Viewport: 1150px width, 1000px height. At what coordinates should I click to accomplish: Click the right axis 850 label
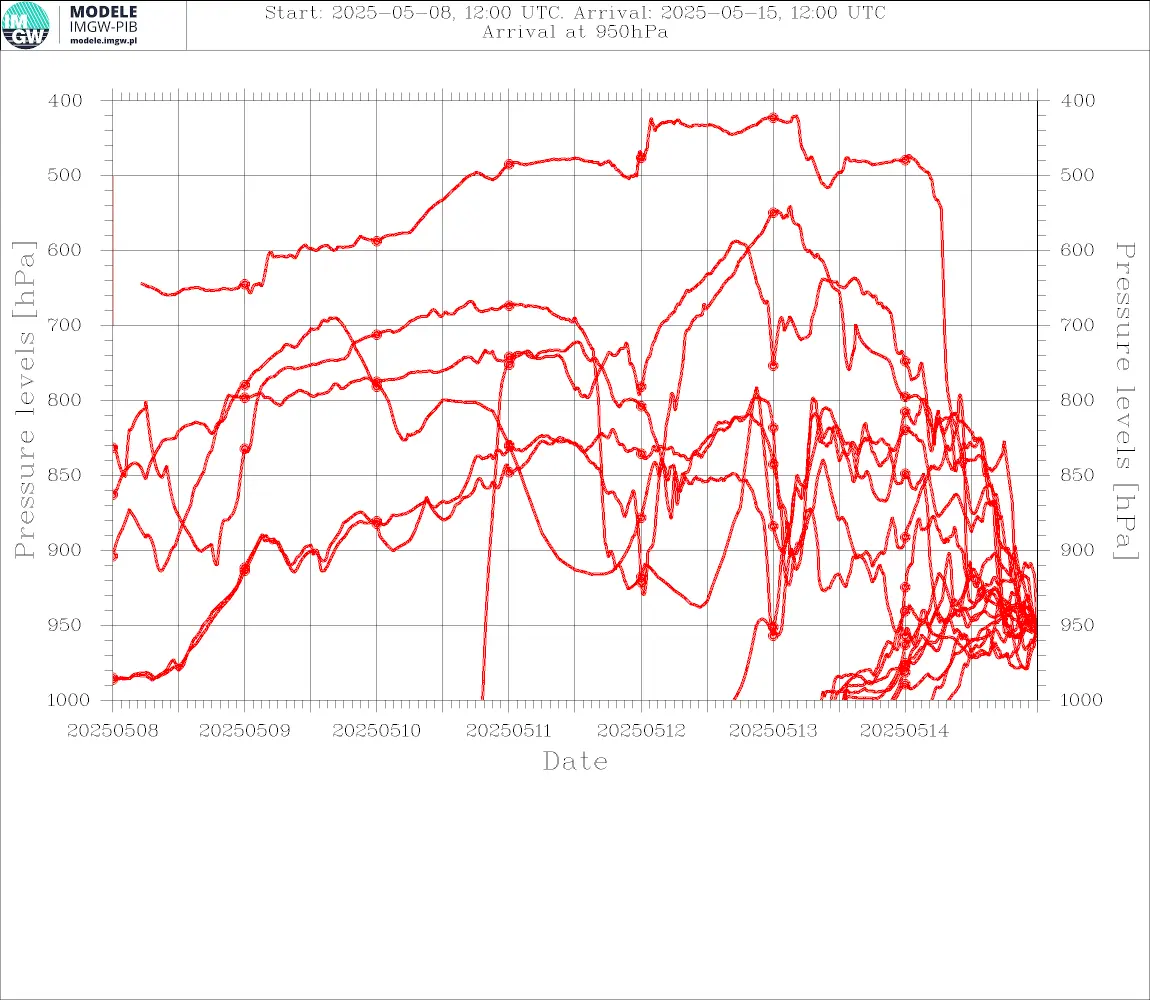1078,475
